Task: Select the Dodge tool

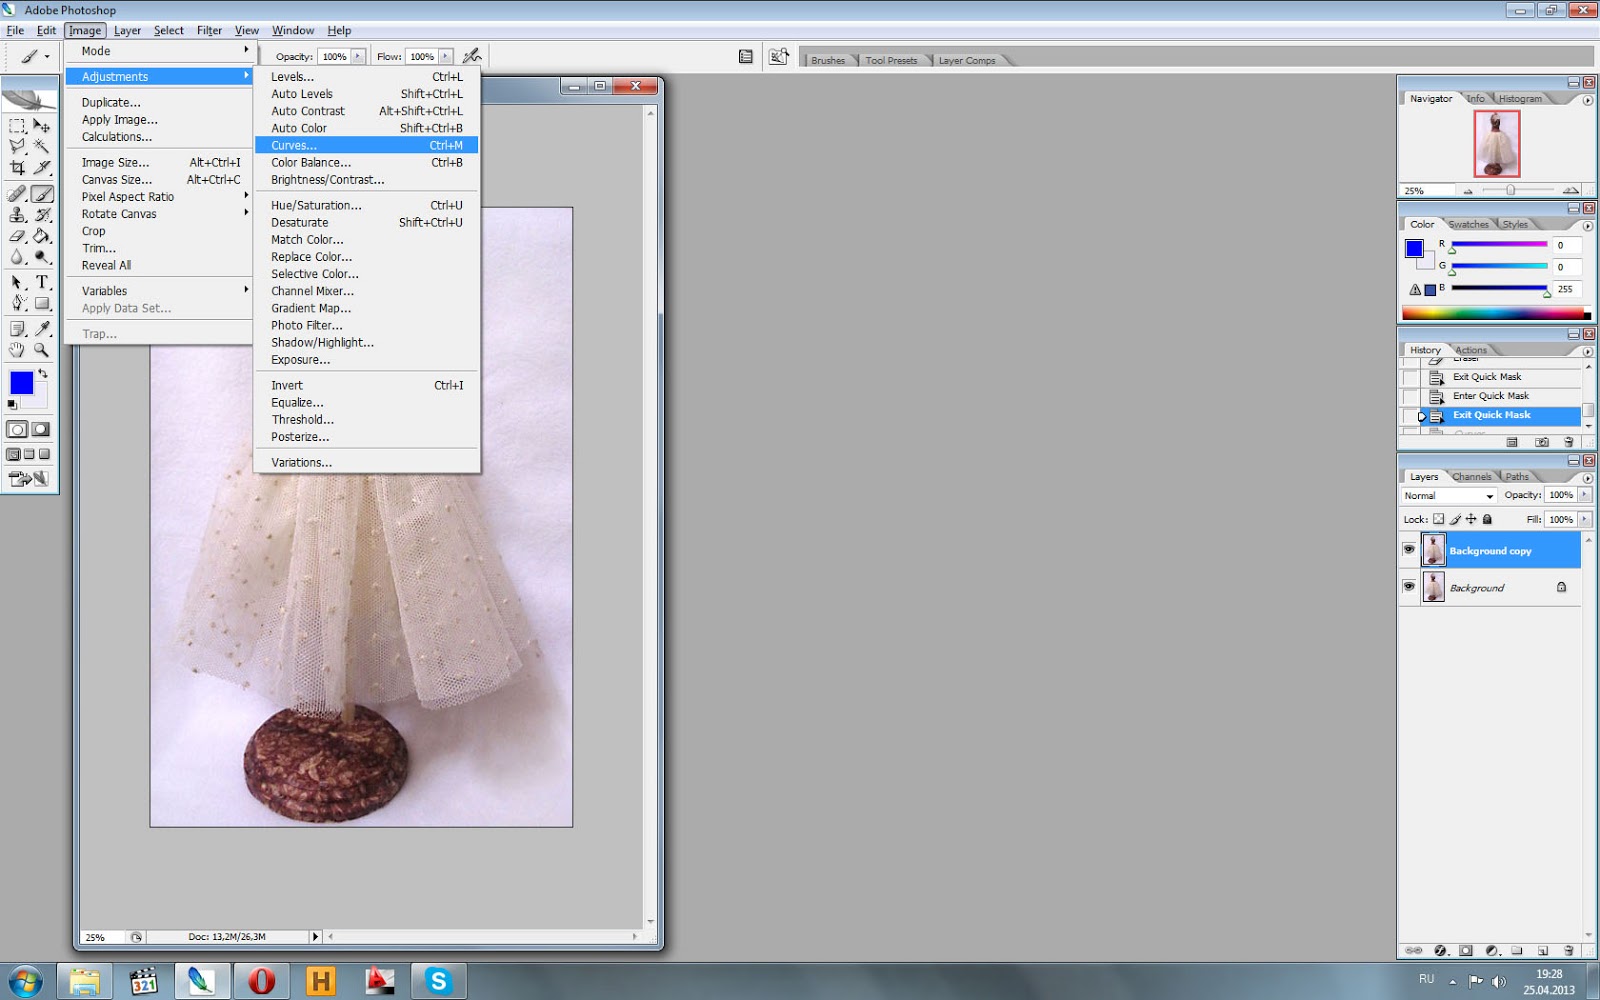Action: click(42, 257)
